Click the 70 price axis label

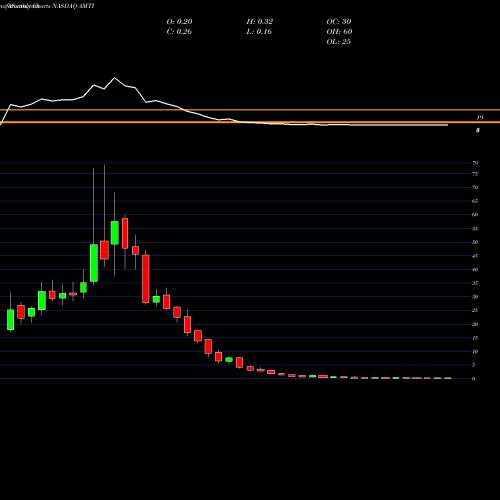coord(475,187)
